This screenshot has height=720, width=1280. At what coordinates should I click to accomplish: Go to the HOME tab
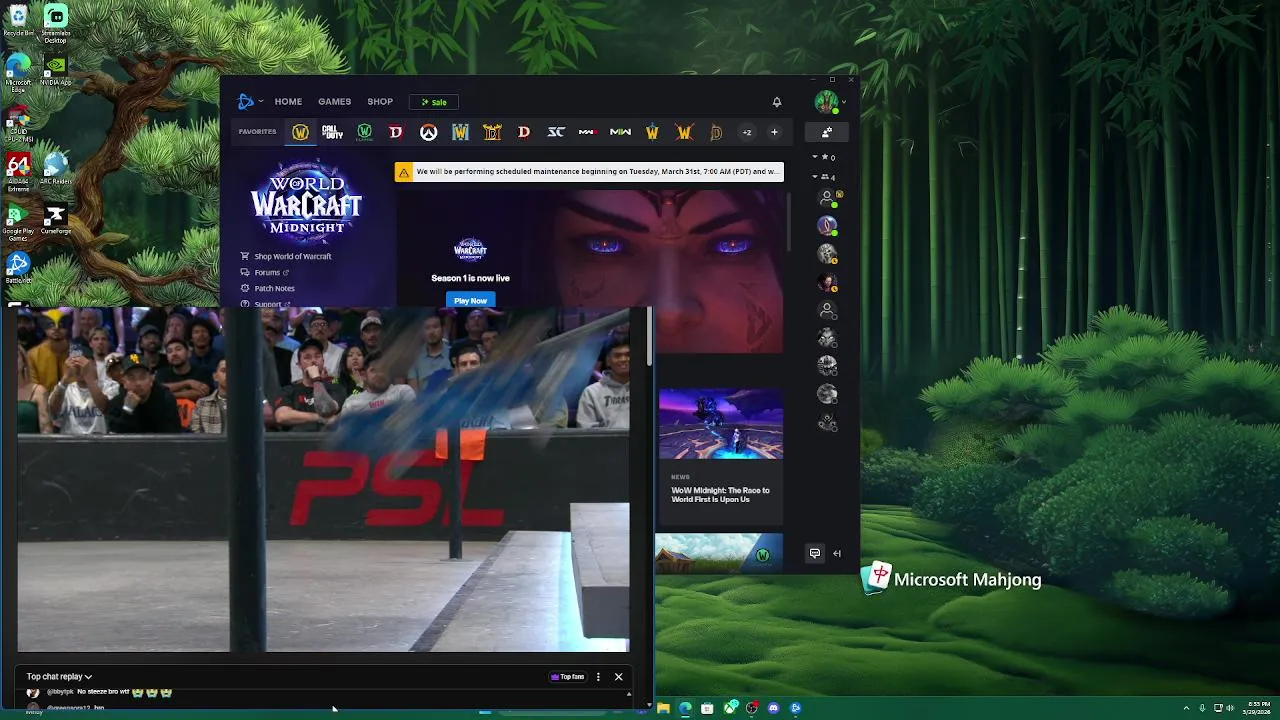coord(288,102)
